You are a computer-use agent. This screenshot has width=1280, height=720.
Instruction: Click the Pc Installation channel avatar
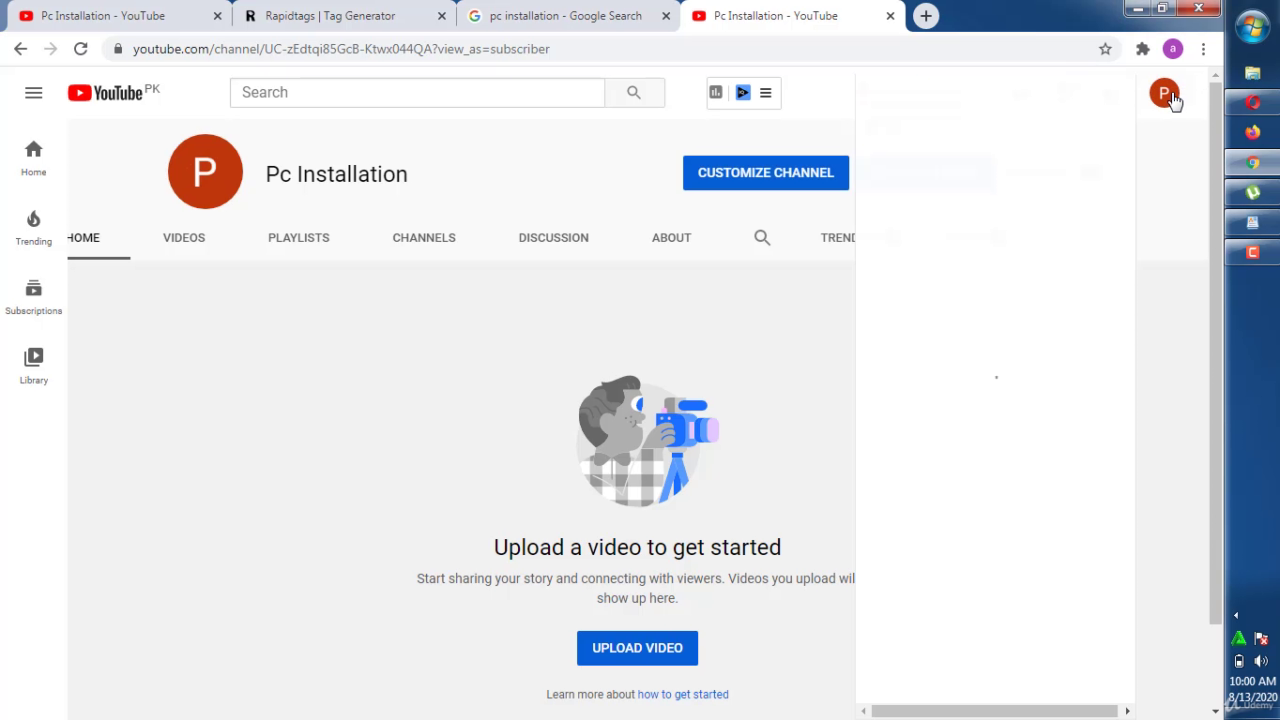point(205,172)
